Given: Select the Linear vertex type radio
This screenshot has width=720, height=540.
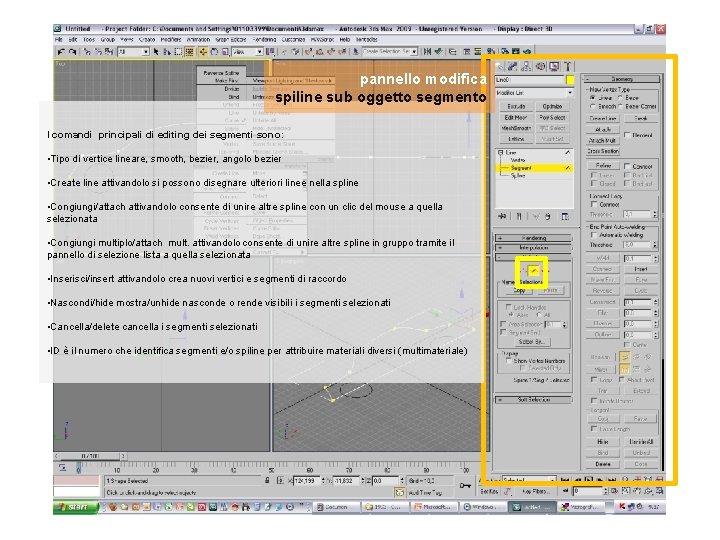Looking at the screenshot, I should (x=593, y=98).
